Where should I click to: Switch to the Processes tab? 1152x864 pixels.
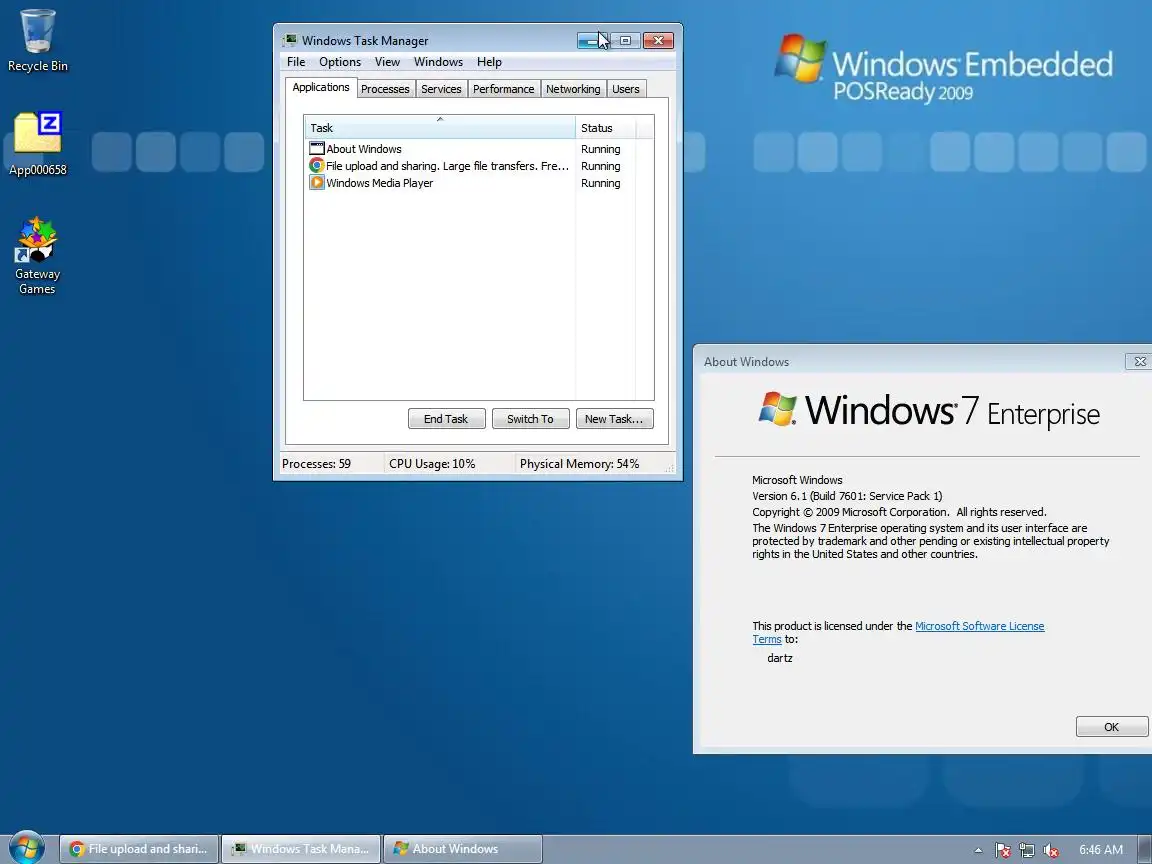click(385, 89)
